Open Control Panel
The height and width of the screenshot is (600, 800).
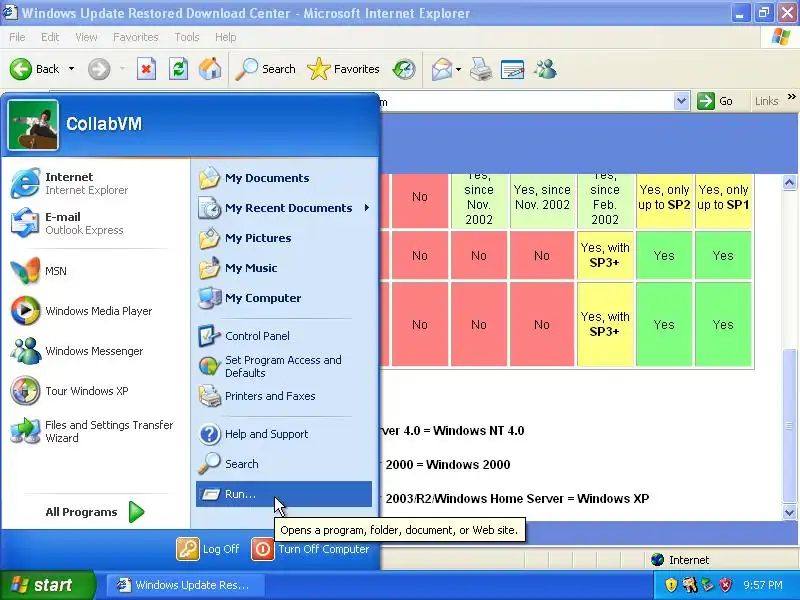[284, 336]
